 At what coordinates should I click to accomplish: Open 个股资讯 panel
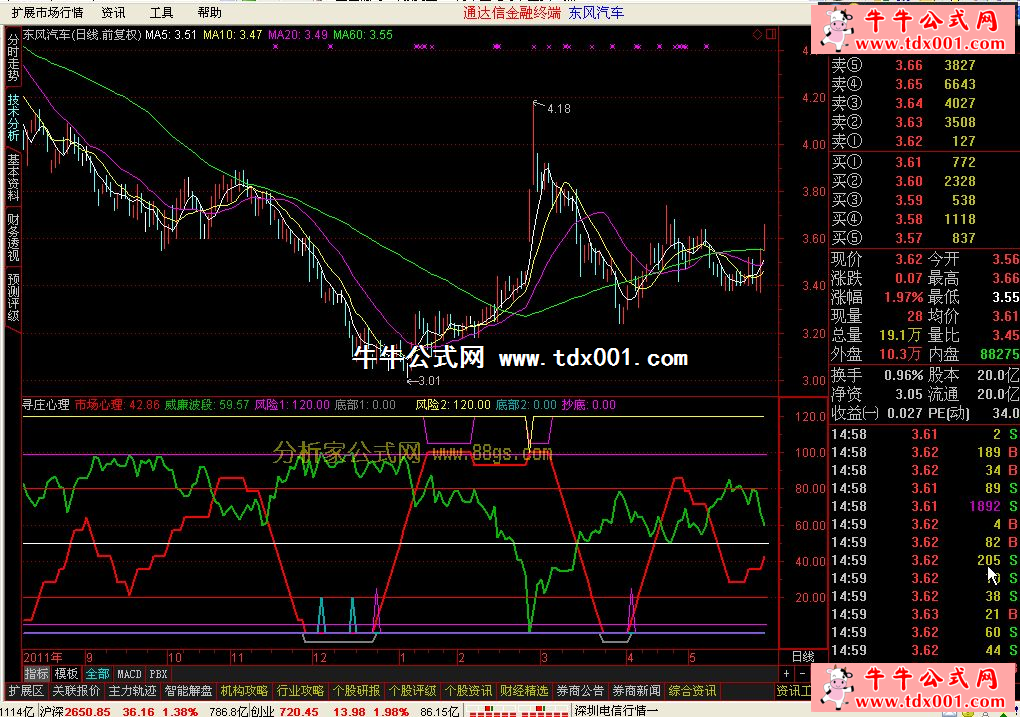pos(468,690)
